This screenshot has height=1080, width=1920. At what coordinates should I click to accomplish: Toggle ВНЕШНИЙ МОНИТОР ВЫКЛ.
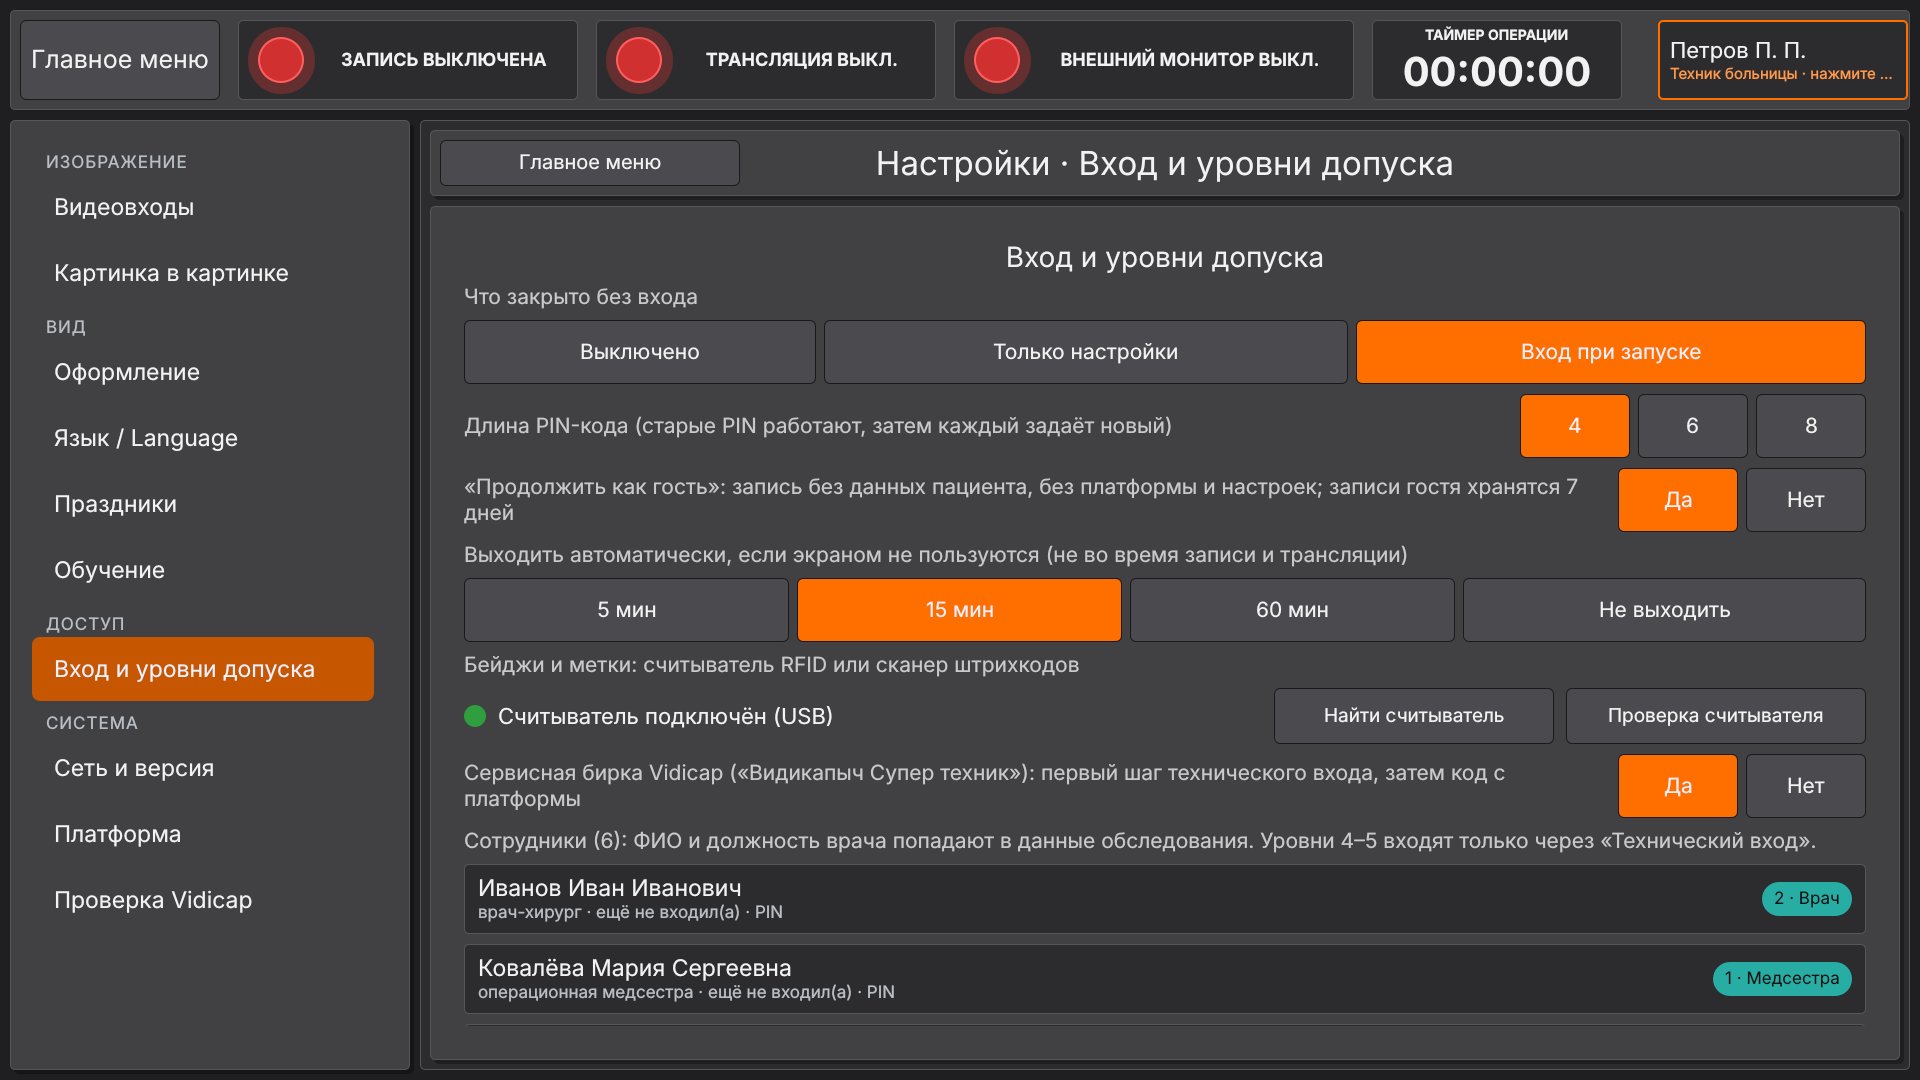click(x=1154, y=60)
